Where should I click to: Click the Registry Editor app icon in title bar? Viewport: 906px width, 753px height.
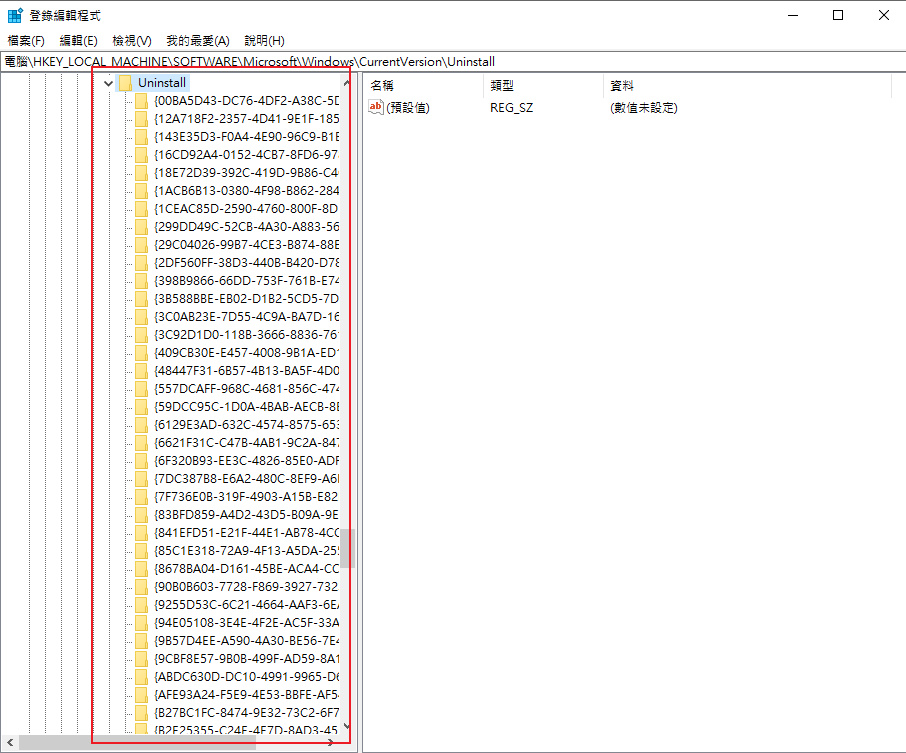point(16,16)
